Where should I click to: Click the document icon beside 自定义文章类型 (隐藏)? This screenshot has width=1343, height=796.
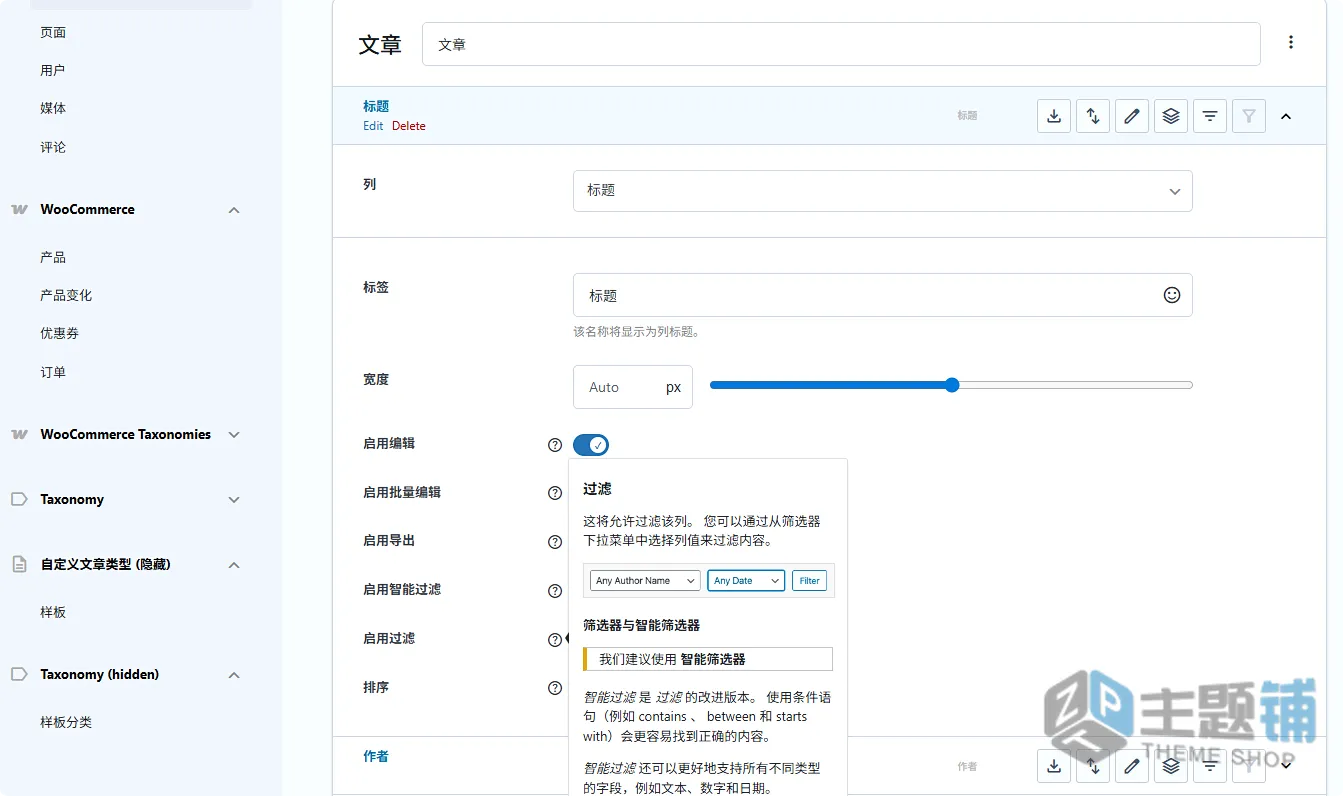click(x=19, y=564)
